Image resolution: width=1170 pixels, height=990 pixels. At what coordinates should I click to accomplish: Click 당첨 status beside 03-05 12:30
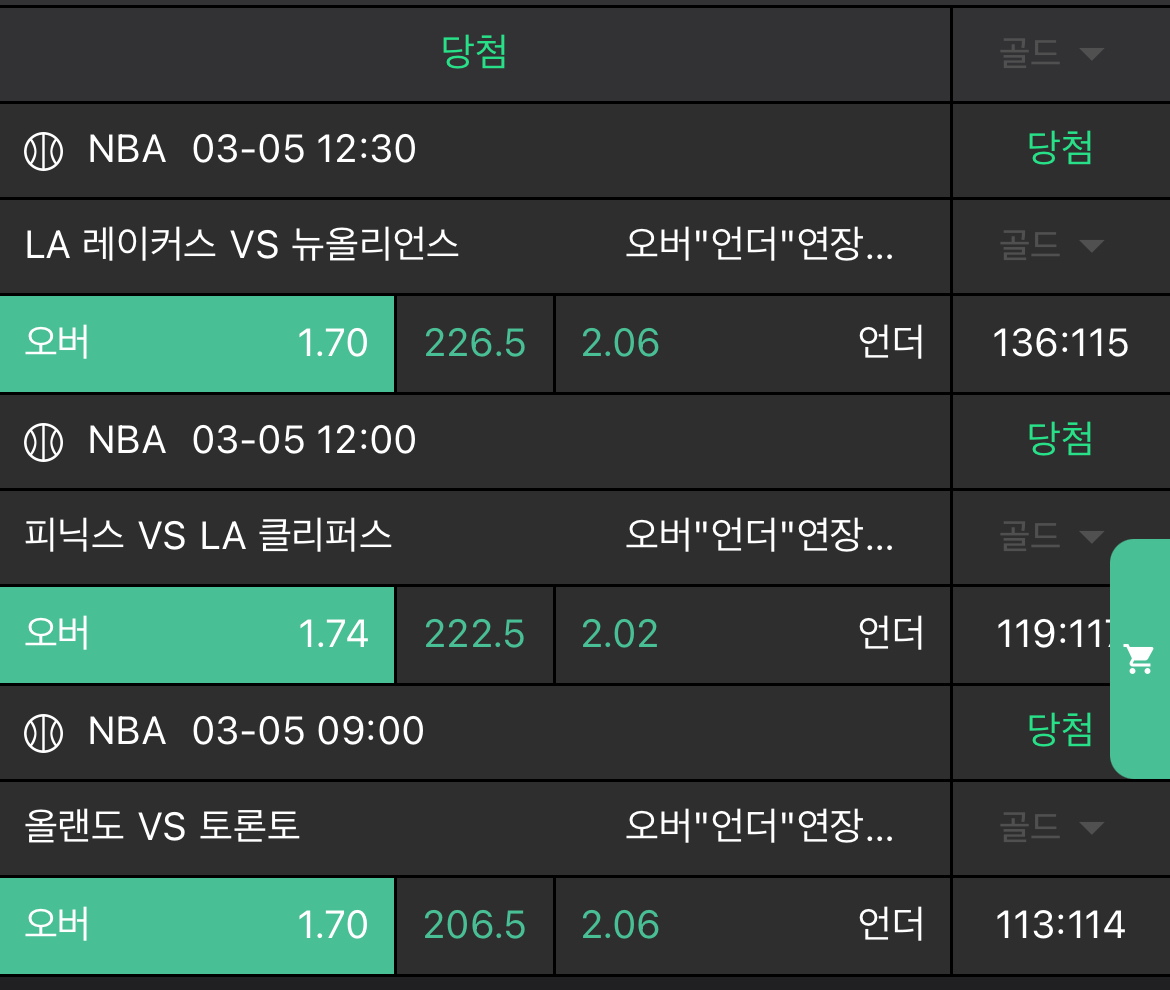pyautogui.click(x=1060, y=149)
